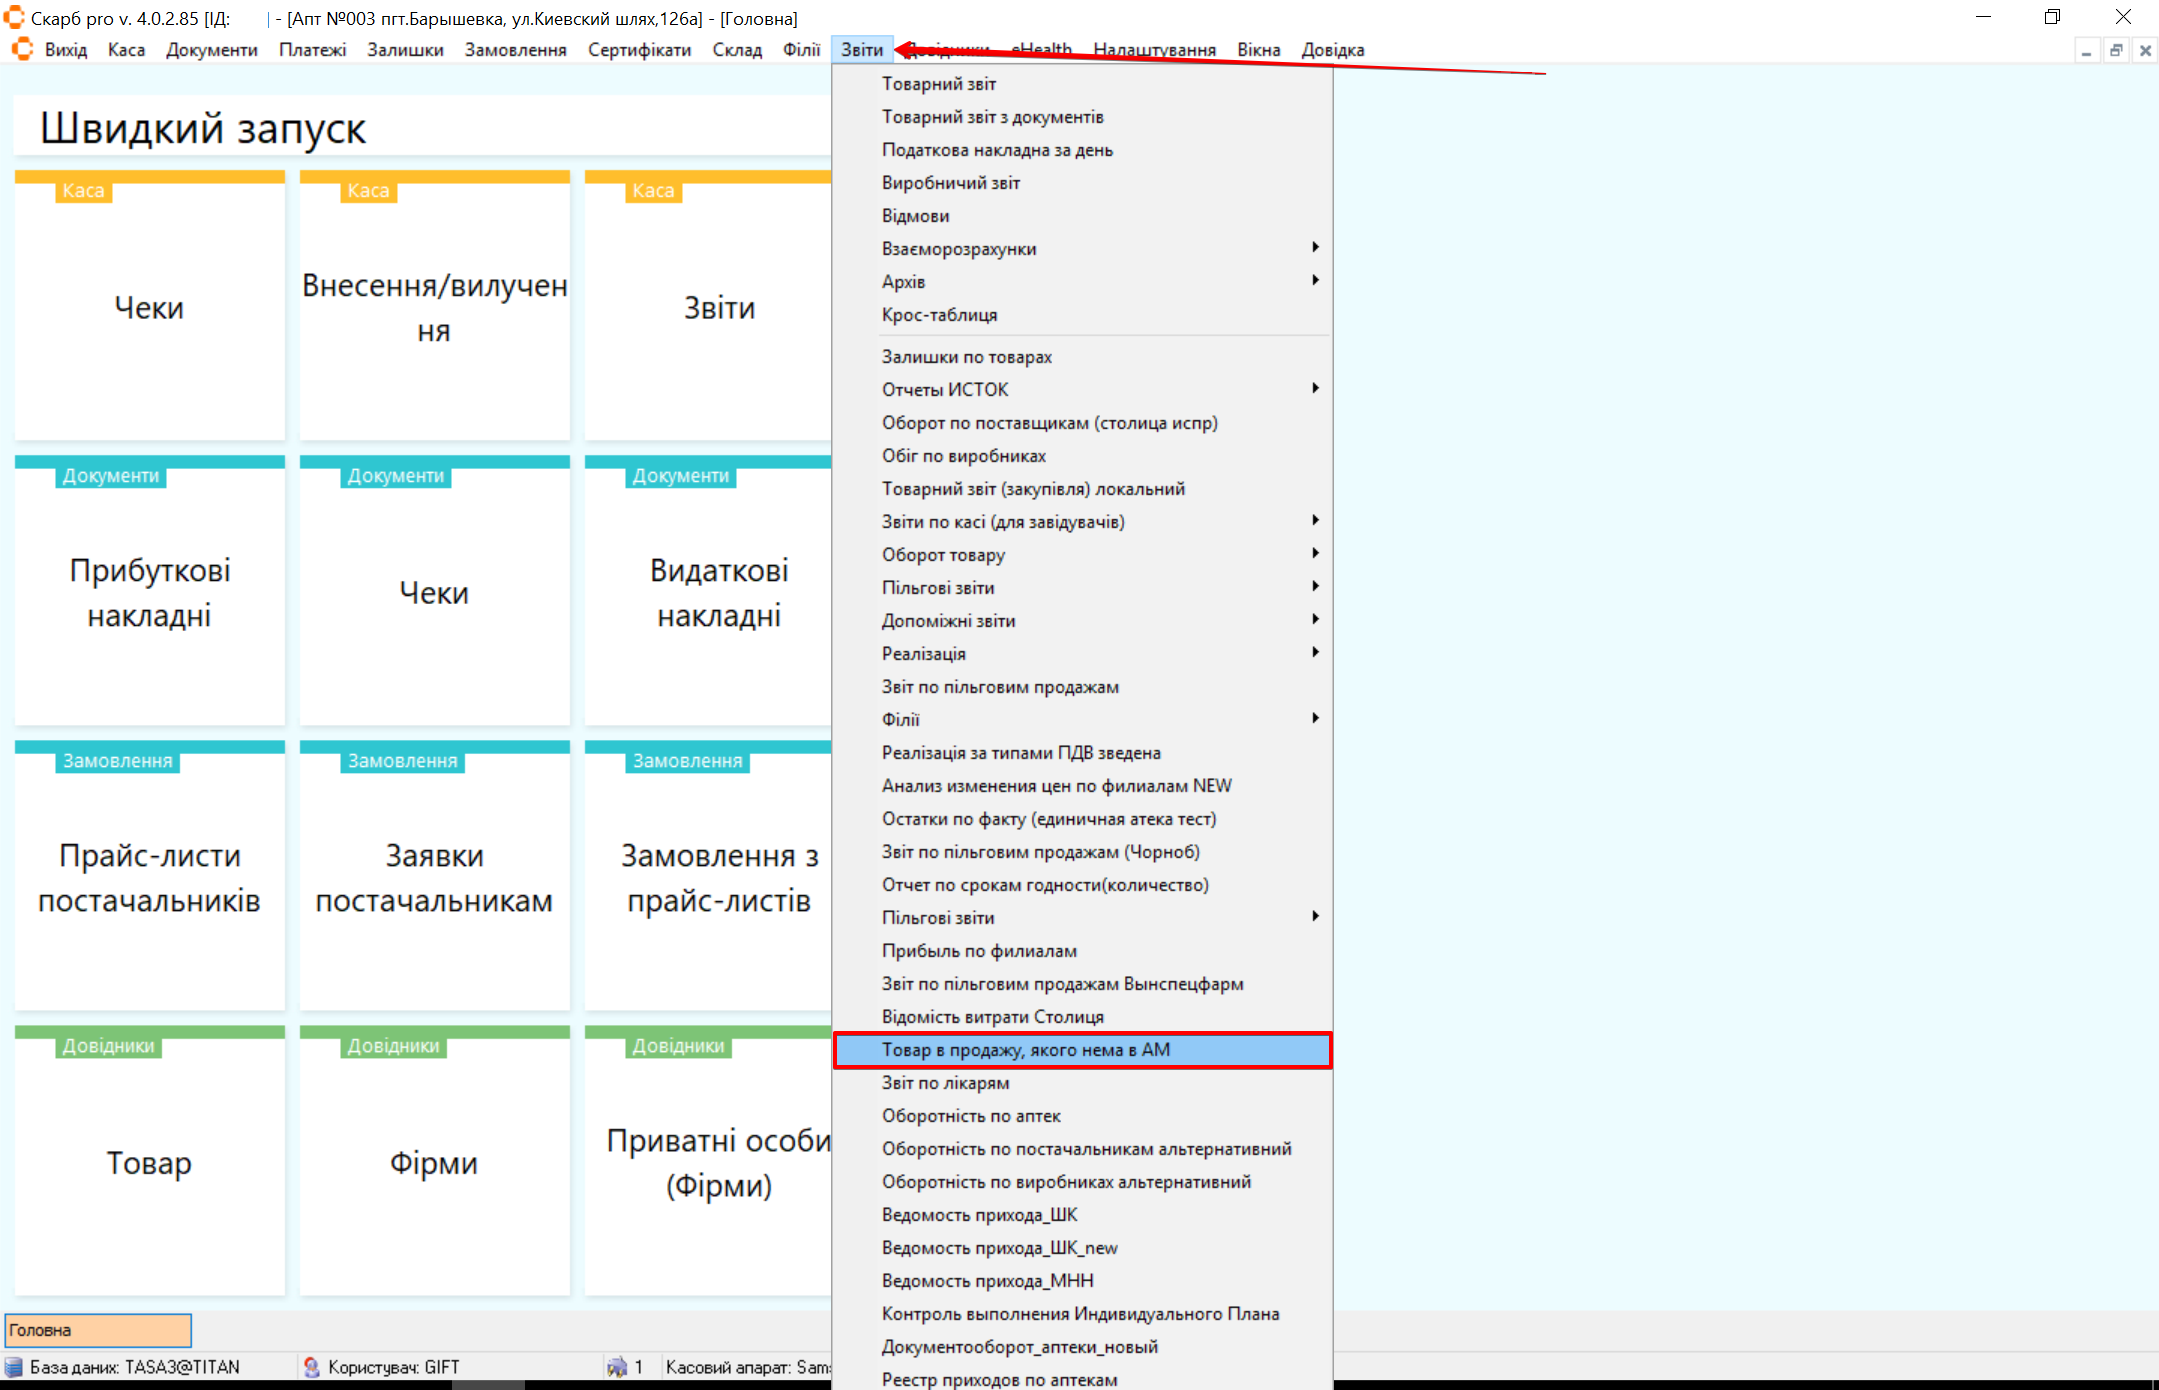Open the Залишки menu in the menu bar
Viewport: 2159px width, 1390px height.
(405, 50)
